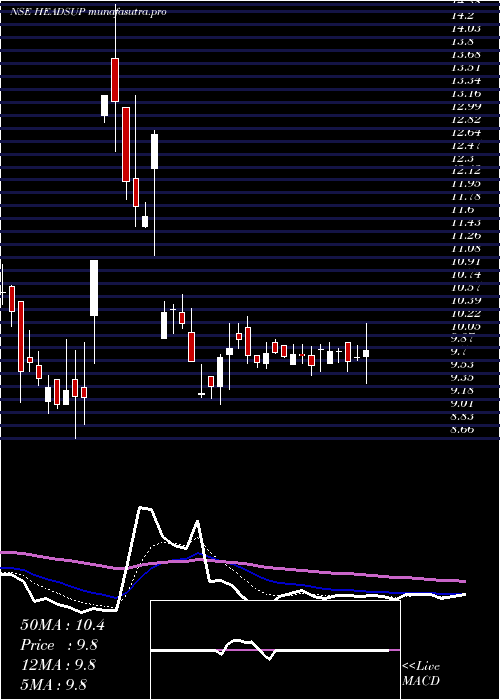This screenshot has width=500, height=700.
Task: Click the 12.64 price axis label
Action: (466, 133)
